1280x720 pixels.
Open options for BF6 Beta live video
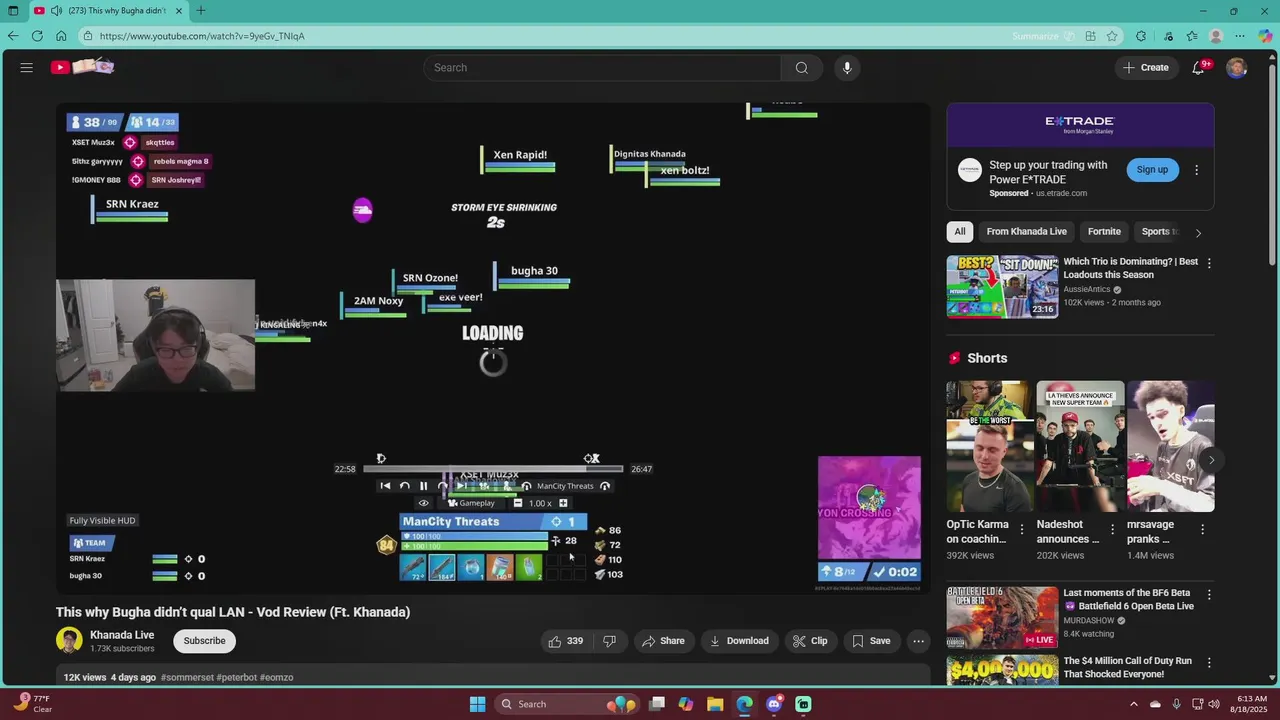(x=1209, y=595)
